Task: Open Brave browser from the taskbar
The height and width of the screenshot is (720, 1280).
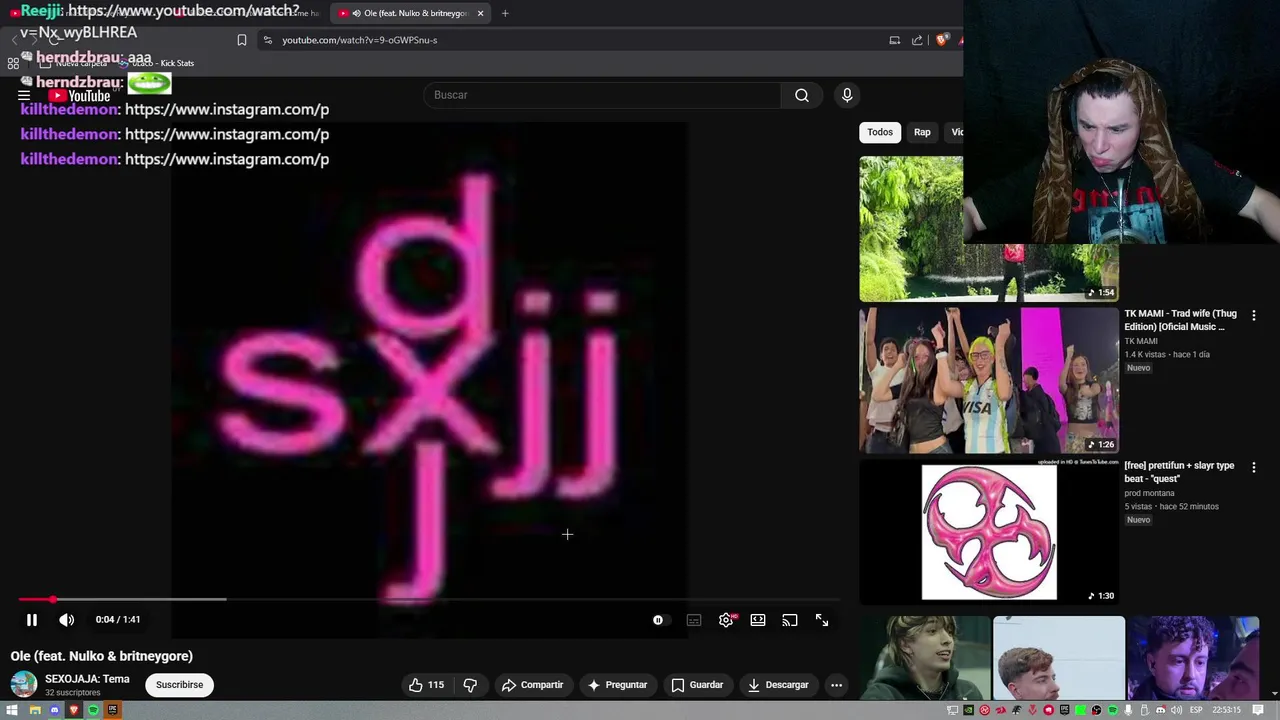Action: pos(74,710)
